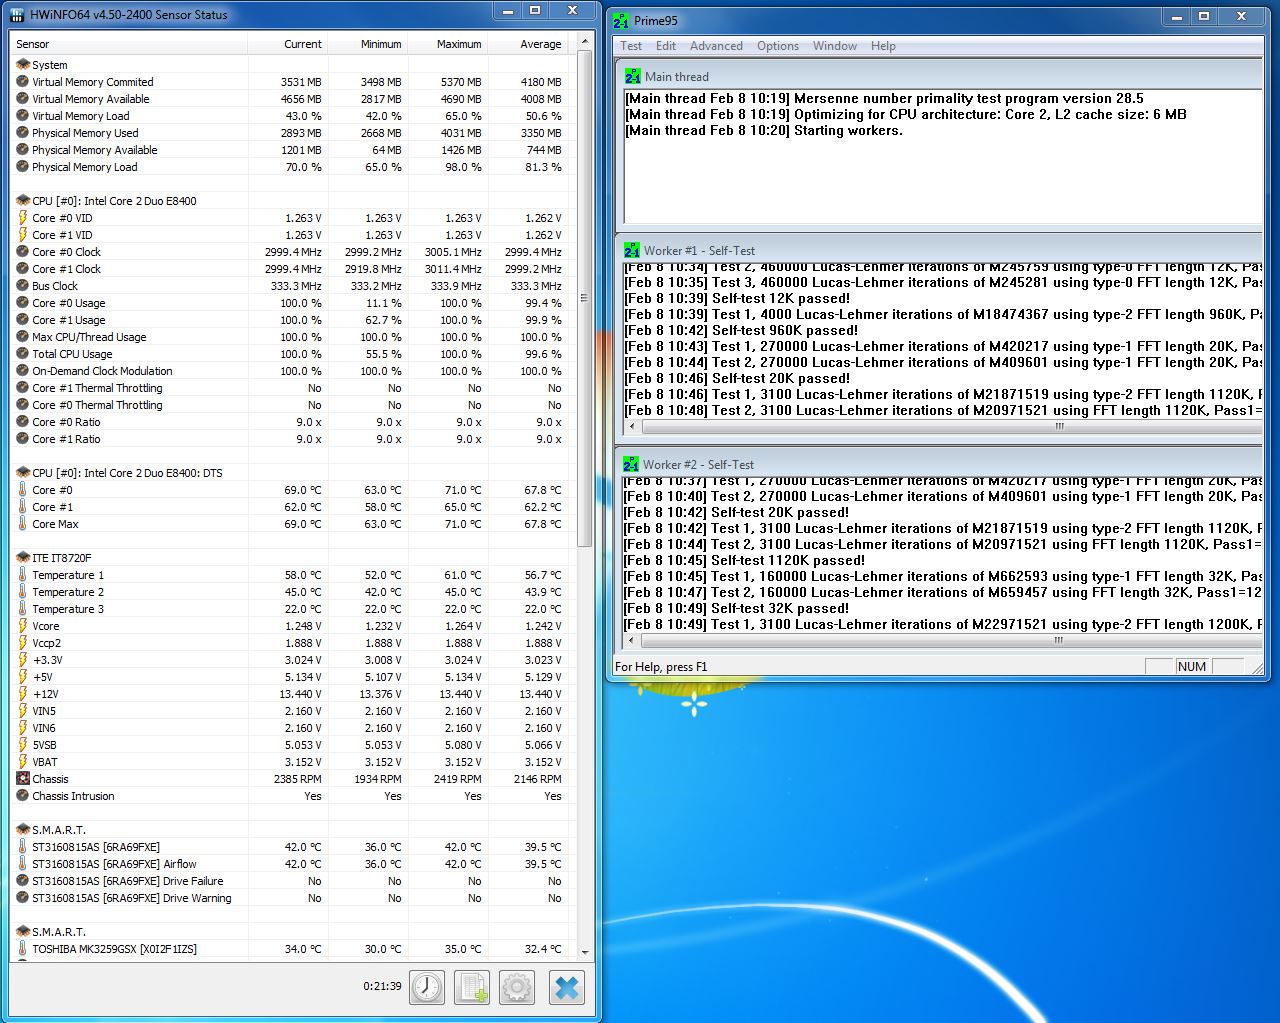The image size is (1280, 1023).
Task: Click the VBAT voltage icon
Action: pyautogui.click(x=23, y=761)
